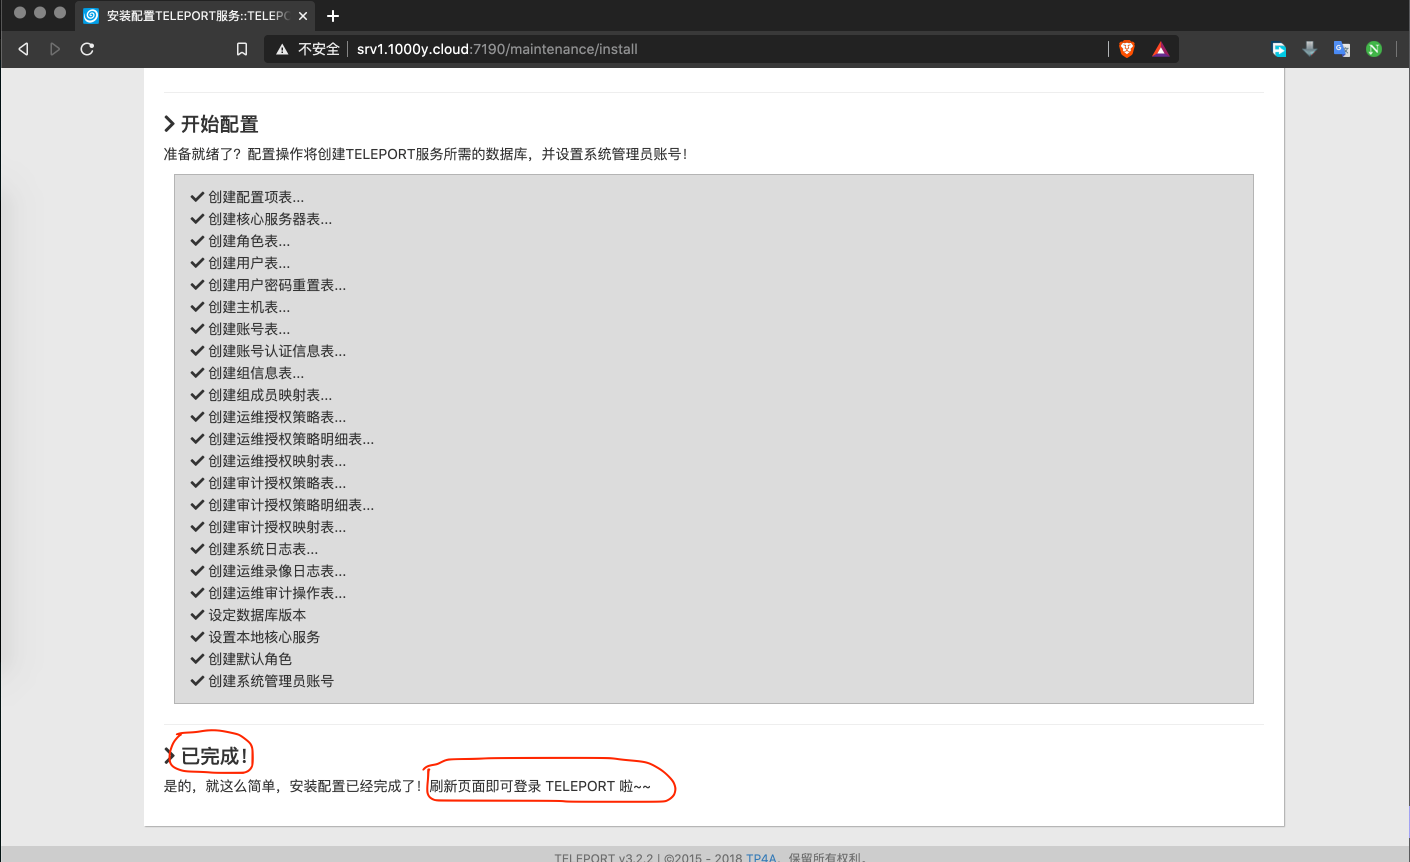Go forward to the next page
This screenshot has width=1410, height=862.
(x=55, y=49)
